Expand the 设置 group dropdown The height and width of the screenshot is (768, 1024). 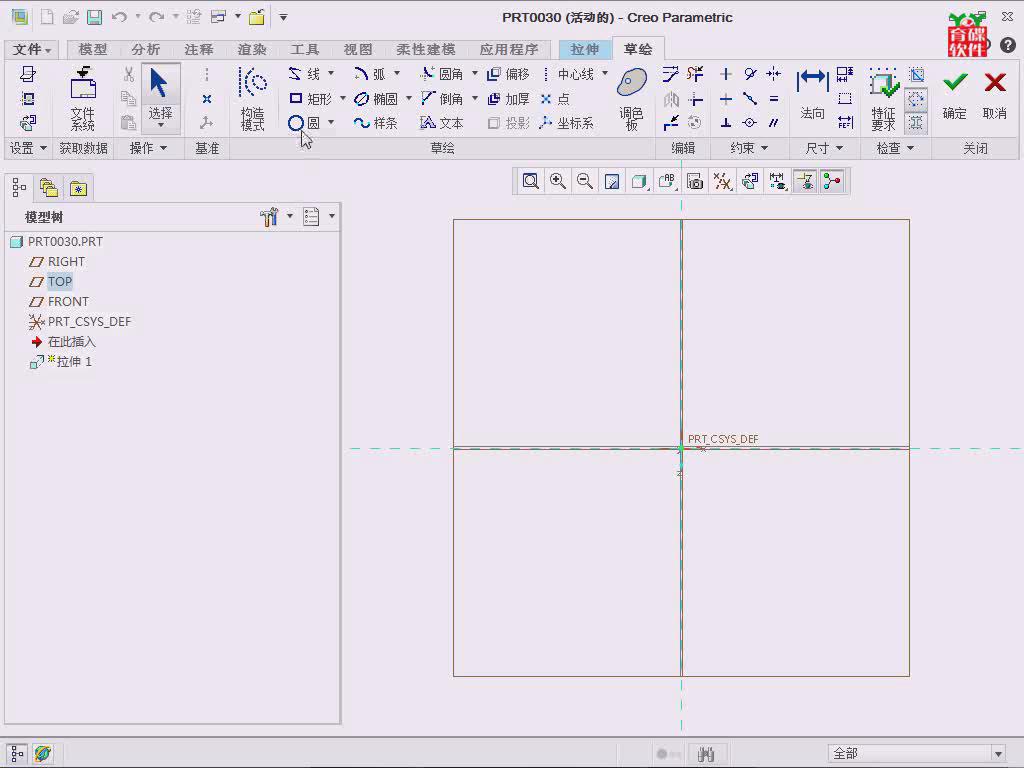tap(28, 148)
